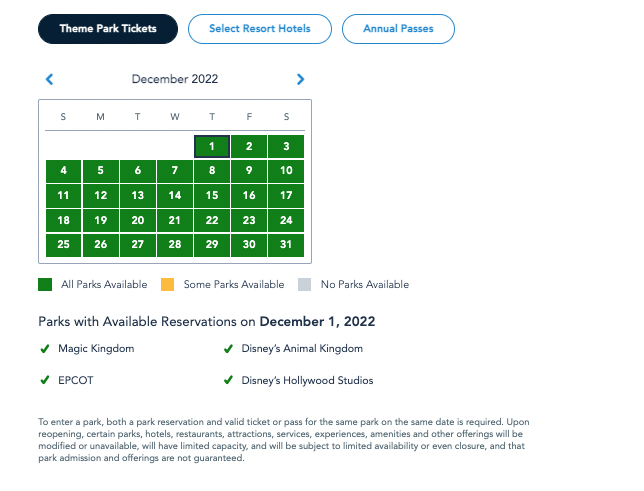The image size is (644, 491).
Task: Click the December 2022 month heading
Action: coord(175,79)
